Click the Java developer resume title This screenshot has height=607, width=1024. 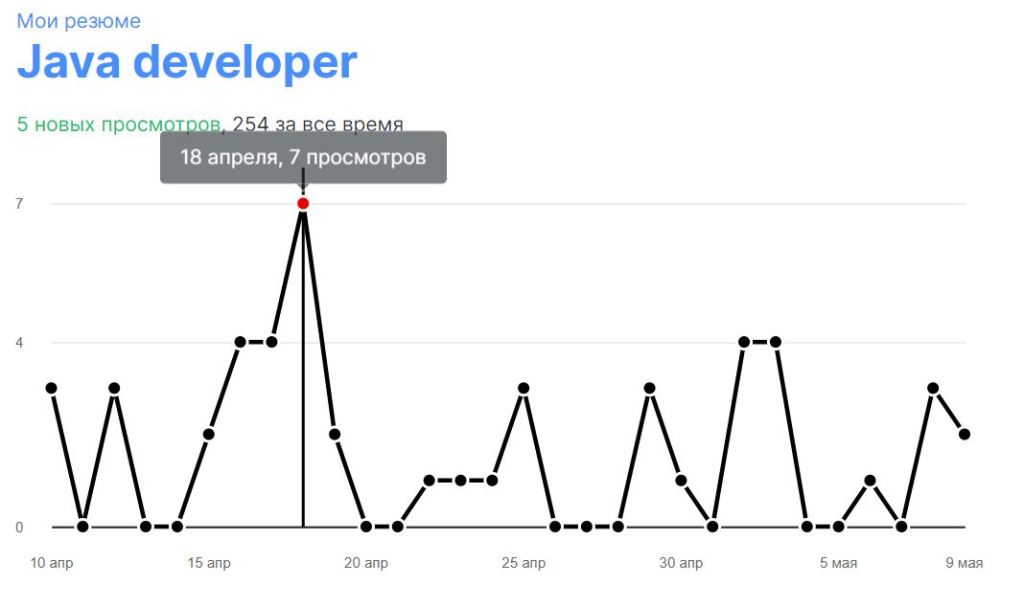187,62
